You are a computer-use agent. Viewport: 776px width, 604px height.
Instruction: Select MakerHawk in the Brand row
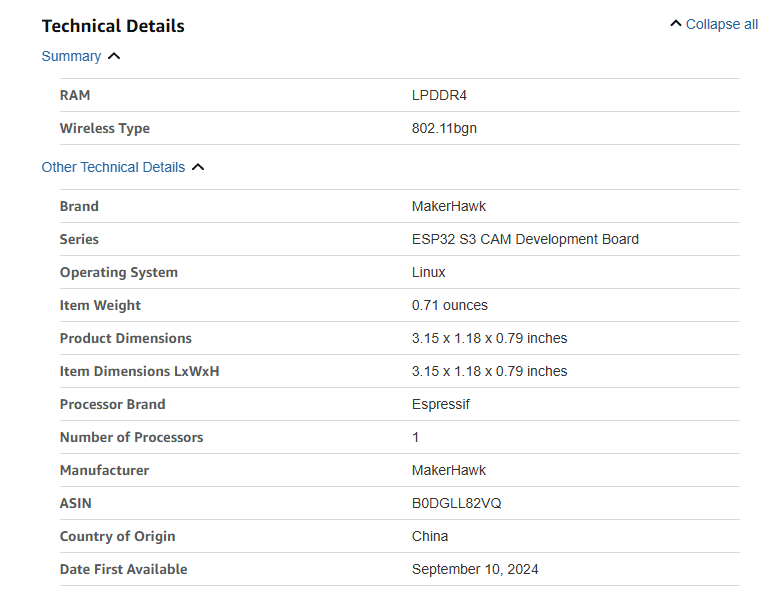point(448,206)
